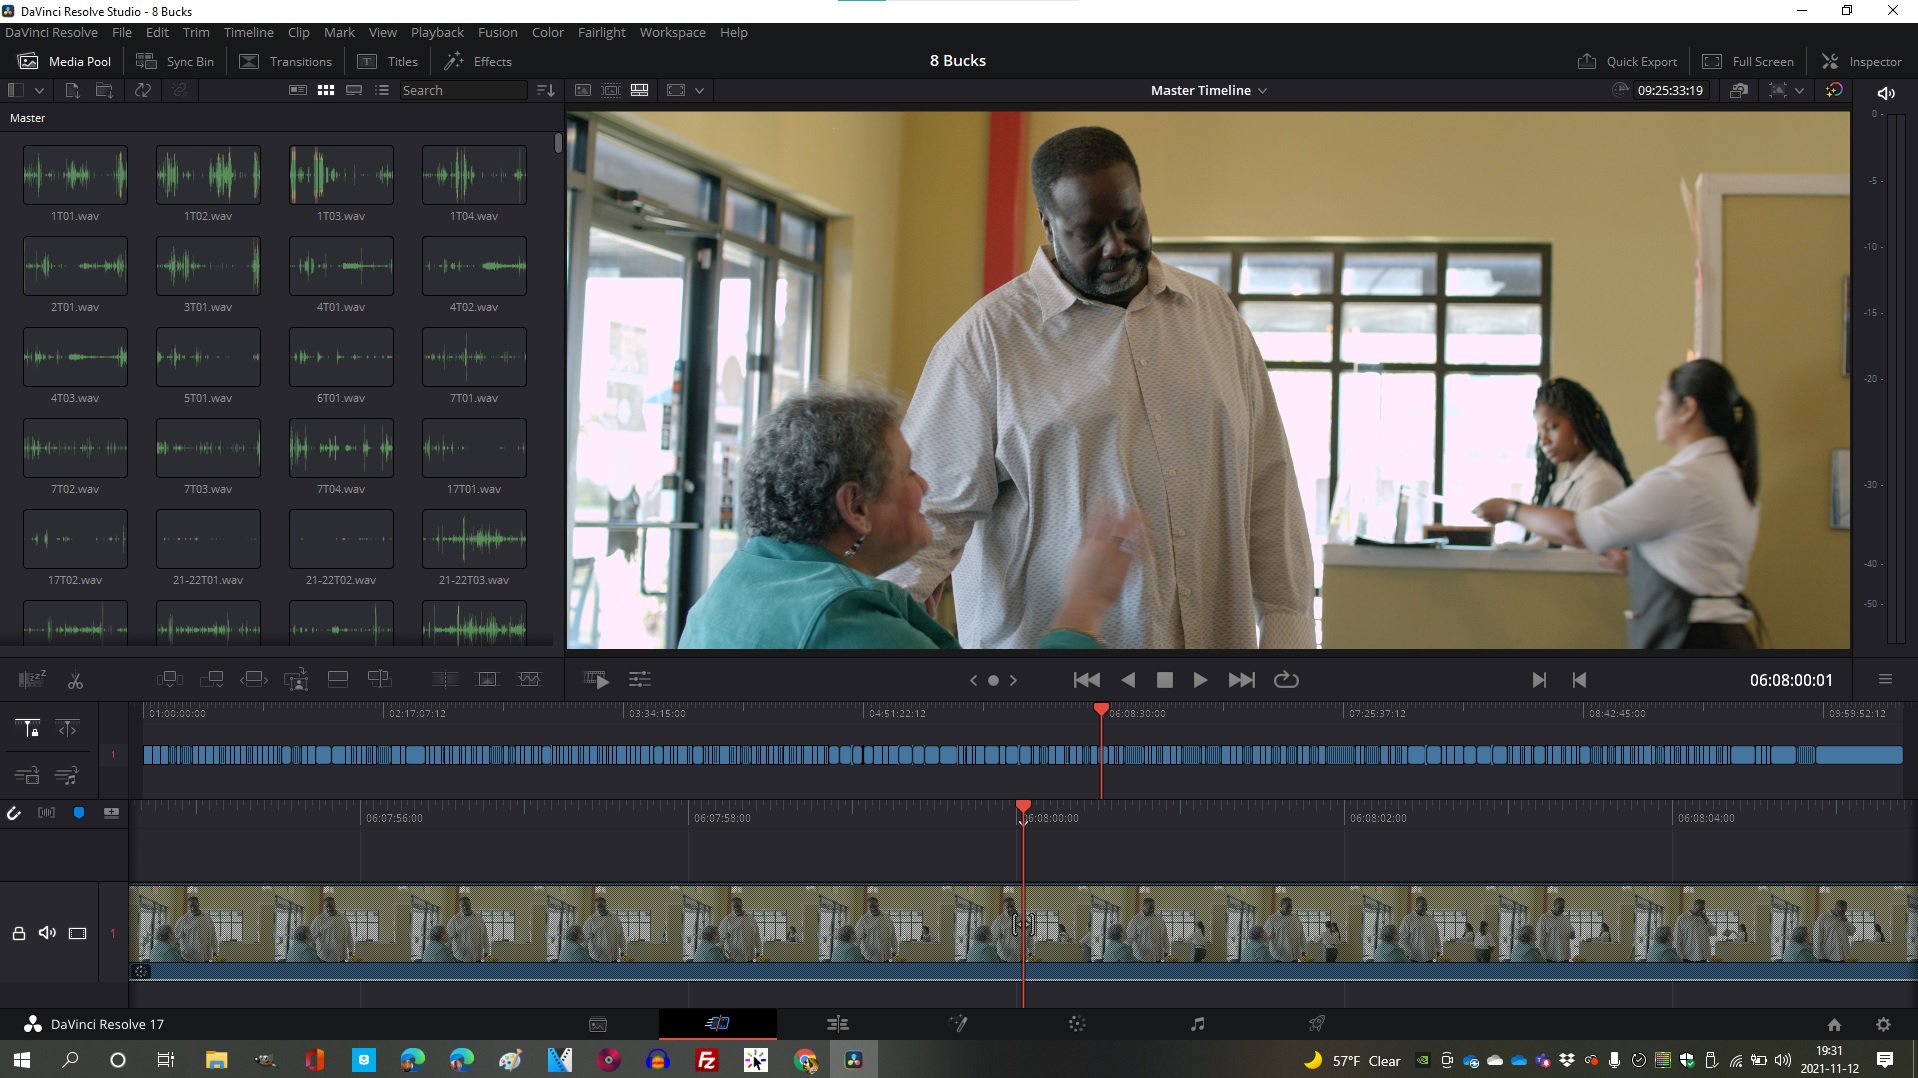Open the Fusion menu
Viewport: 1918px width, 1078px height.
click(497, 32)
